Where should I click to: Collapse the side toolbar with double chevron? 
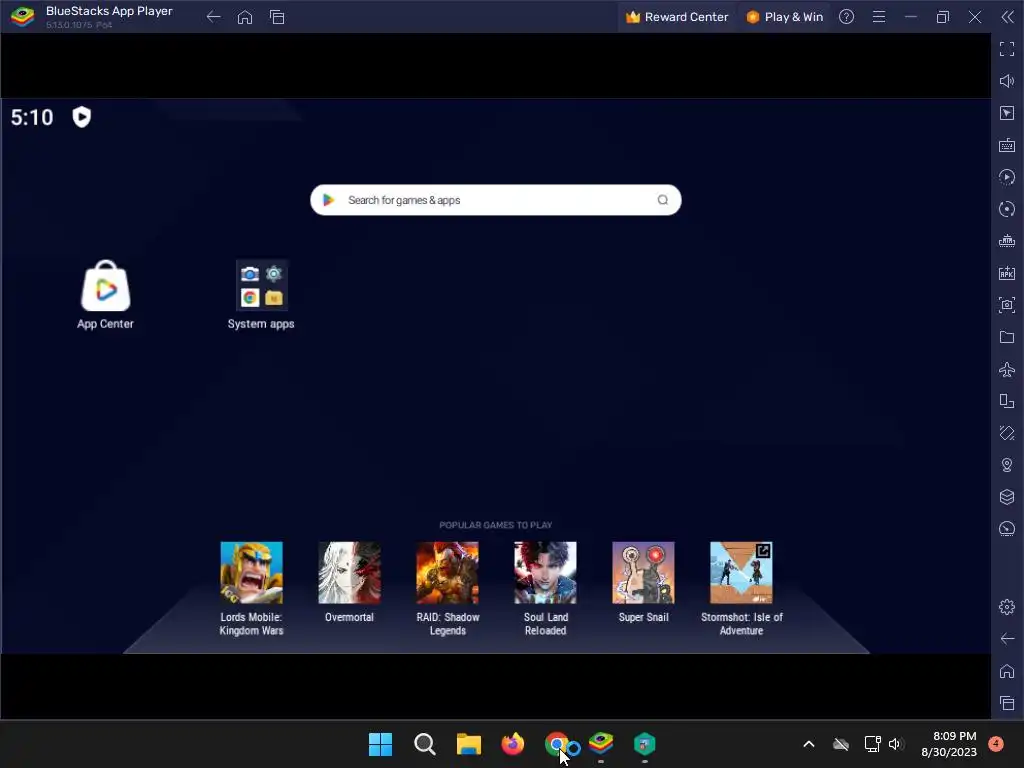[1008, 17]
